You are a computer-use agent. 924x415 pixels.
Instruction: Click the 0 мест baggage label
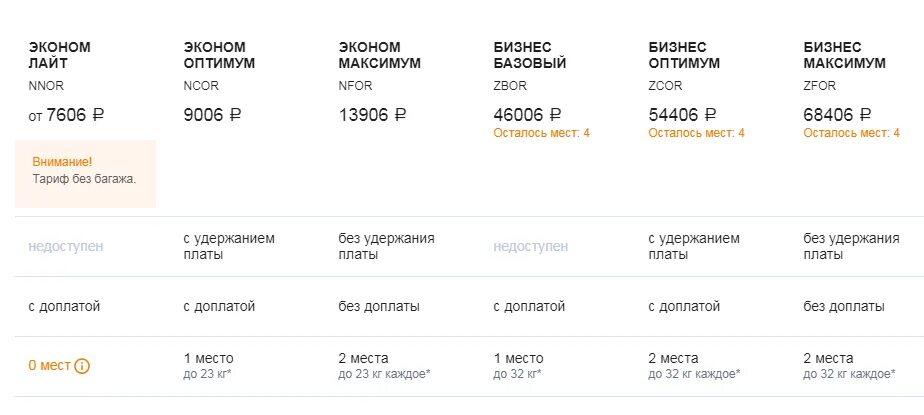tap(50, 365)
